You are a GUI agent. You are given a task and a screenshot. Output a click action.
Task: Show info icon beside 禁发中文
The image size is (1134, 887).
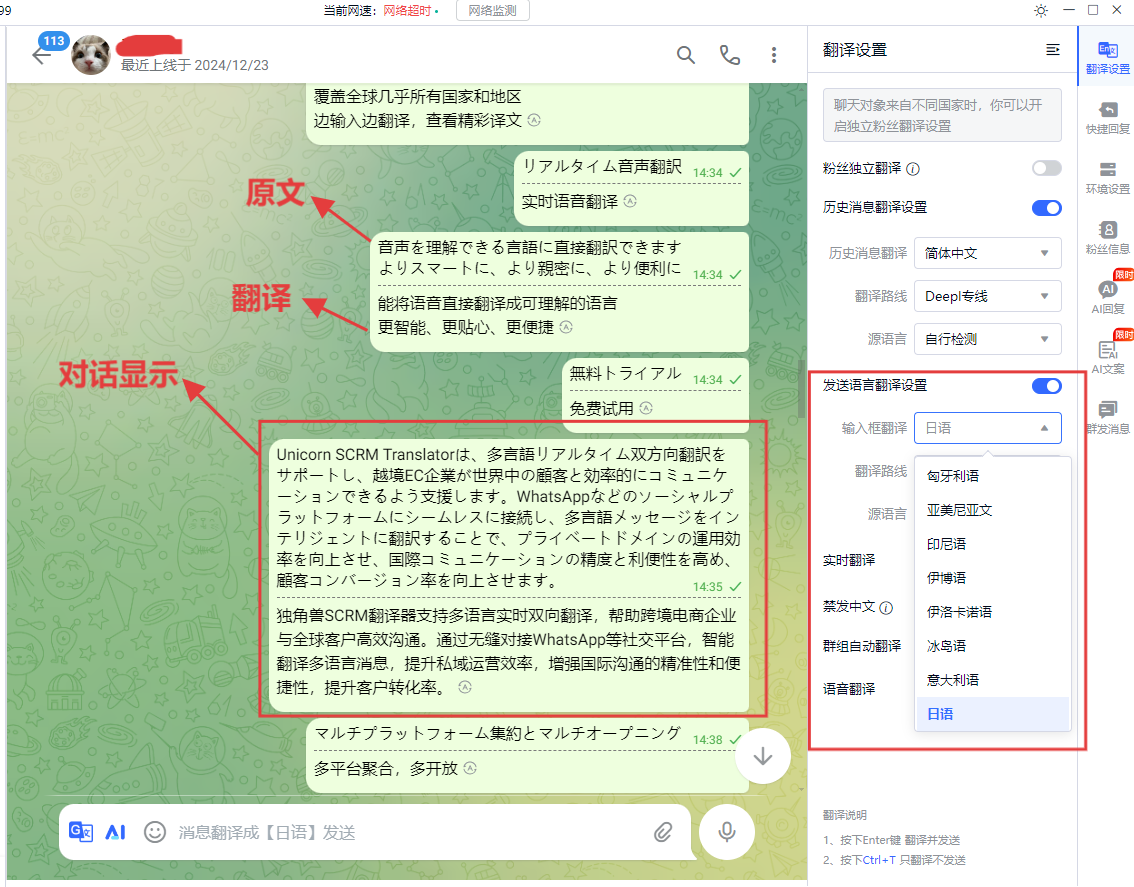coord(887,608)
